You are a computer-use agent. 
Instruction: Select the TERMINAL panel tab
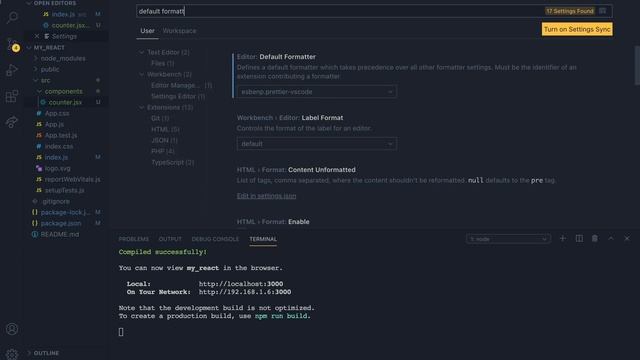click(x=263, y=239)
